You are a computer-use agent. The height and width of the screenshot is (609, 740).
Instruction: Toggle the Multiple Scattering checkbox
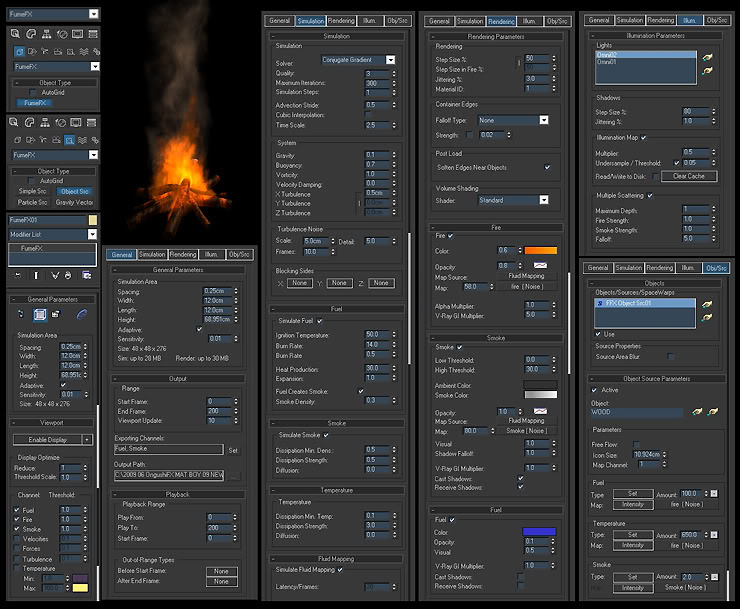pos(650,195)
